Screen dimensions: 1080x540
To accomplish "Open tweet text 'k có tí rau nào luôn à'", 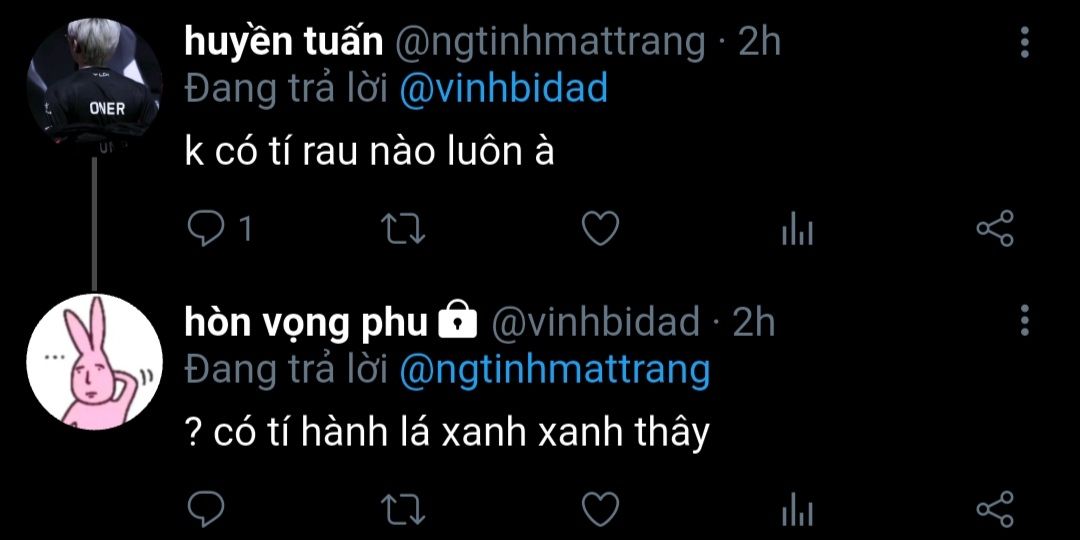I will [369, 153].
